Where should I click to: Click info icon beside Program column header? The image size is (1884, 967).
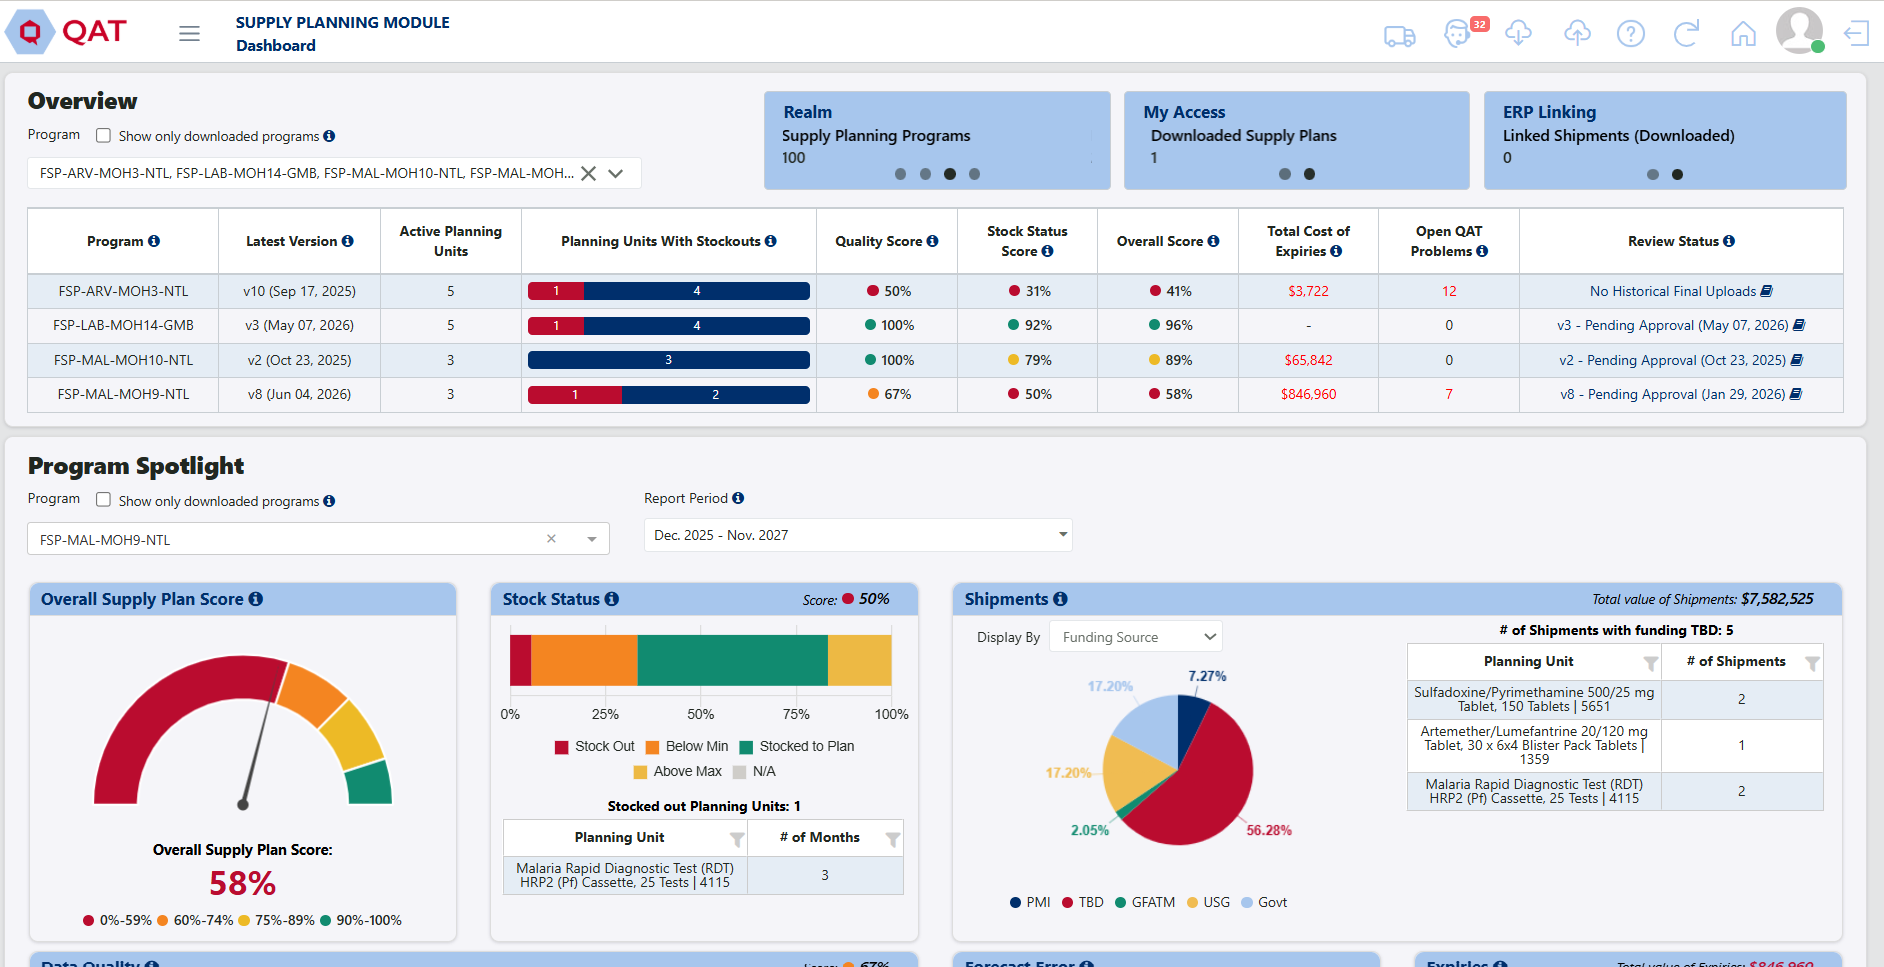click(x=154, y=241)
